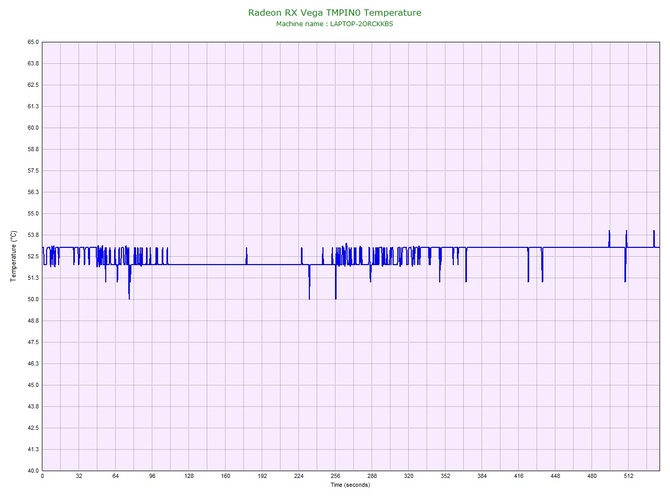This screenshot has height=502, width=670.
Task: Click y-axis value 40.0
Action: tap(33, 471)
